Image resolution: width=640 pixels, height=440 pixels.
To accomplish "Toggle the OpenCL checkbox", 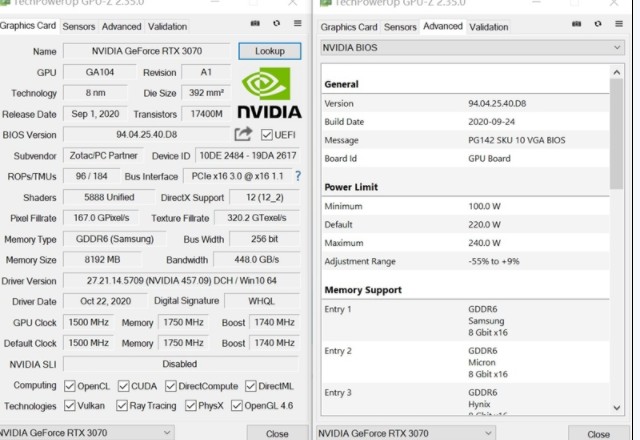I will [x=70, y=386].
